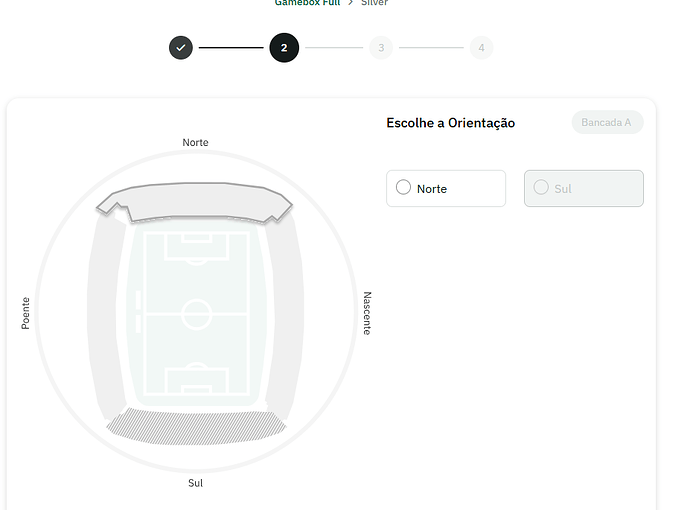The height and width of the screenshot is (510, 690).
Task: Click the Silver breadcrumb item
Action: point(374,3)
